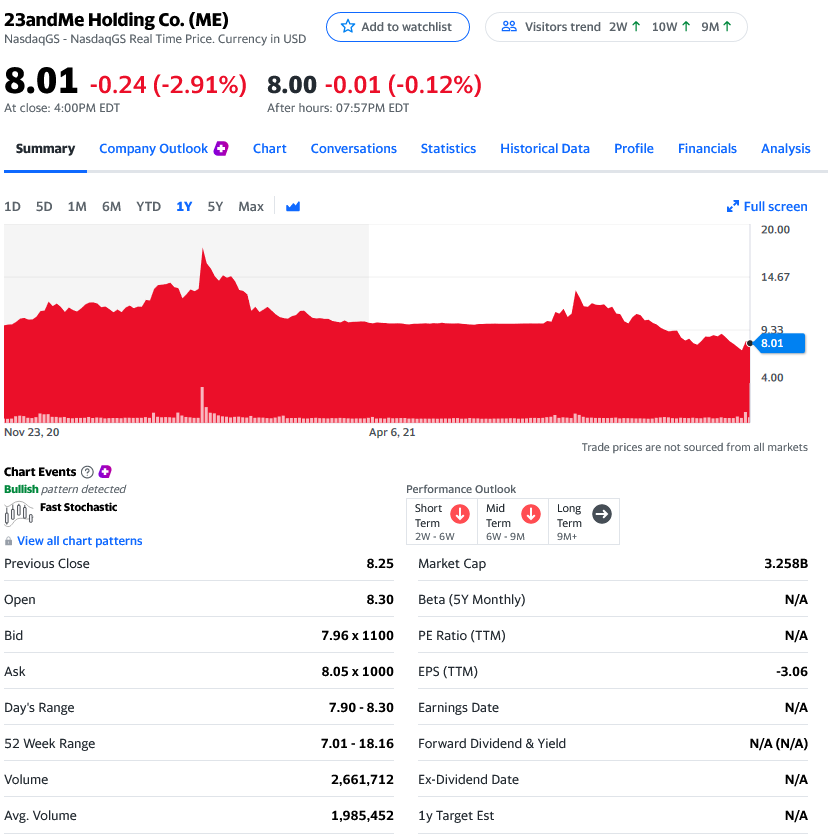Click the Long Term outlook card

point(584,521)
